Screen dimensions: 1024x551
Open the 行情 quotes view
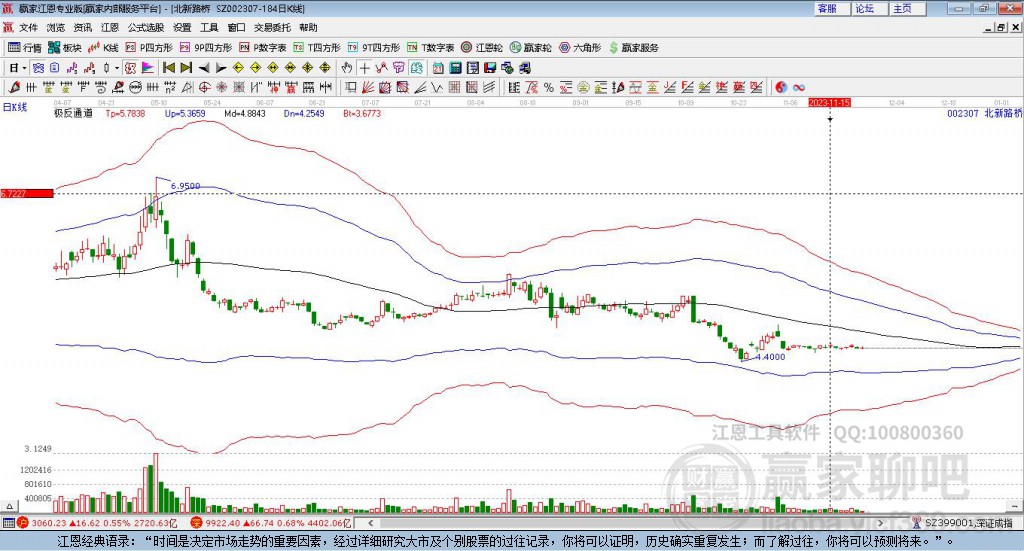[x=24, y=48]
